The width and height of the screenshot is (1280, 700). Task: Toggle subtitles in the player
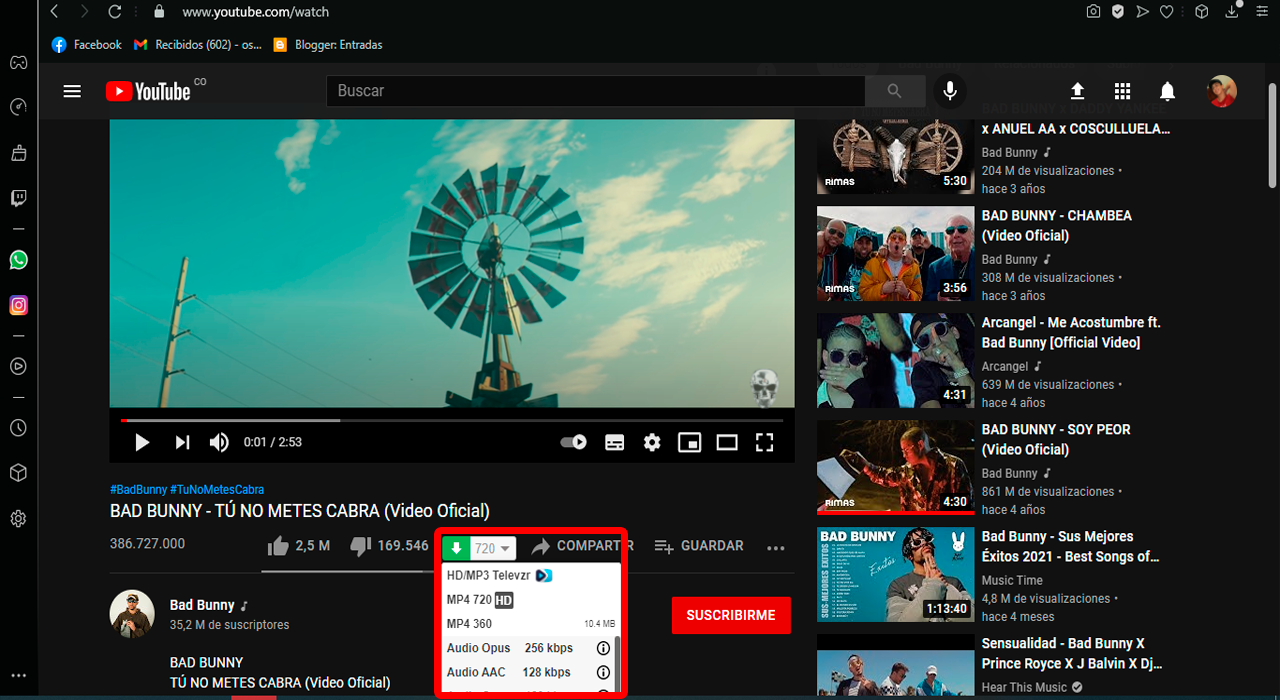point(615,442)
